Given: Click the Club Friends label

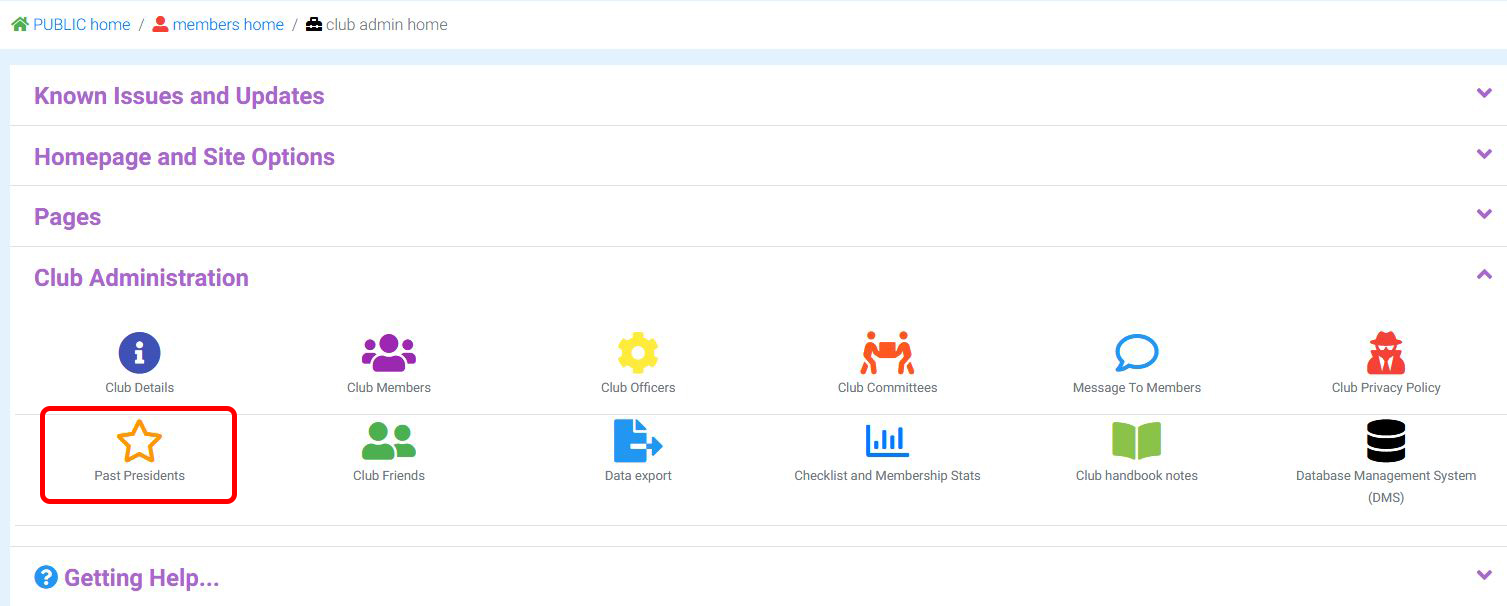Looking at the screenshot, I should pos(389,476).
